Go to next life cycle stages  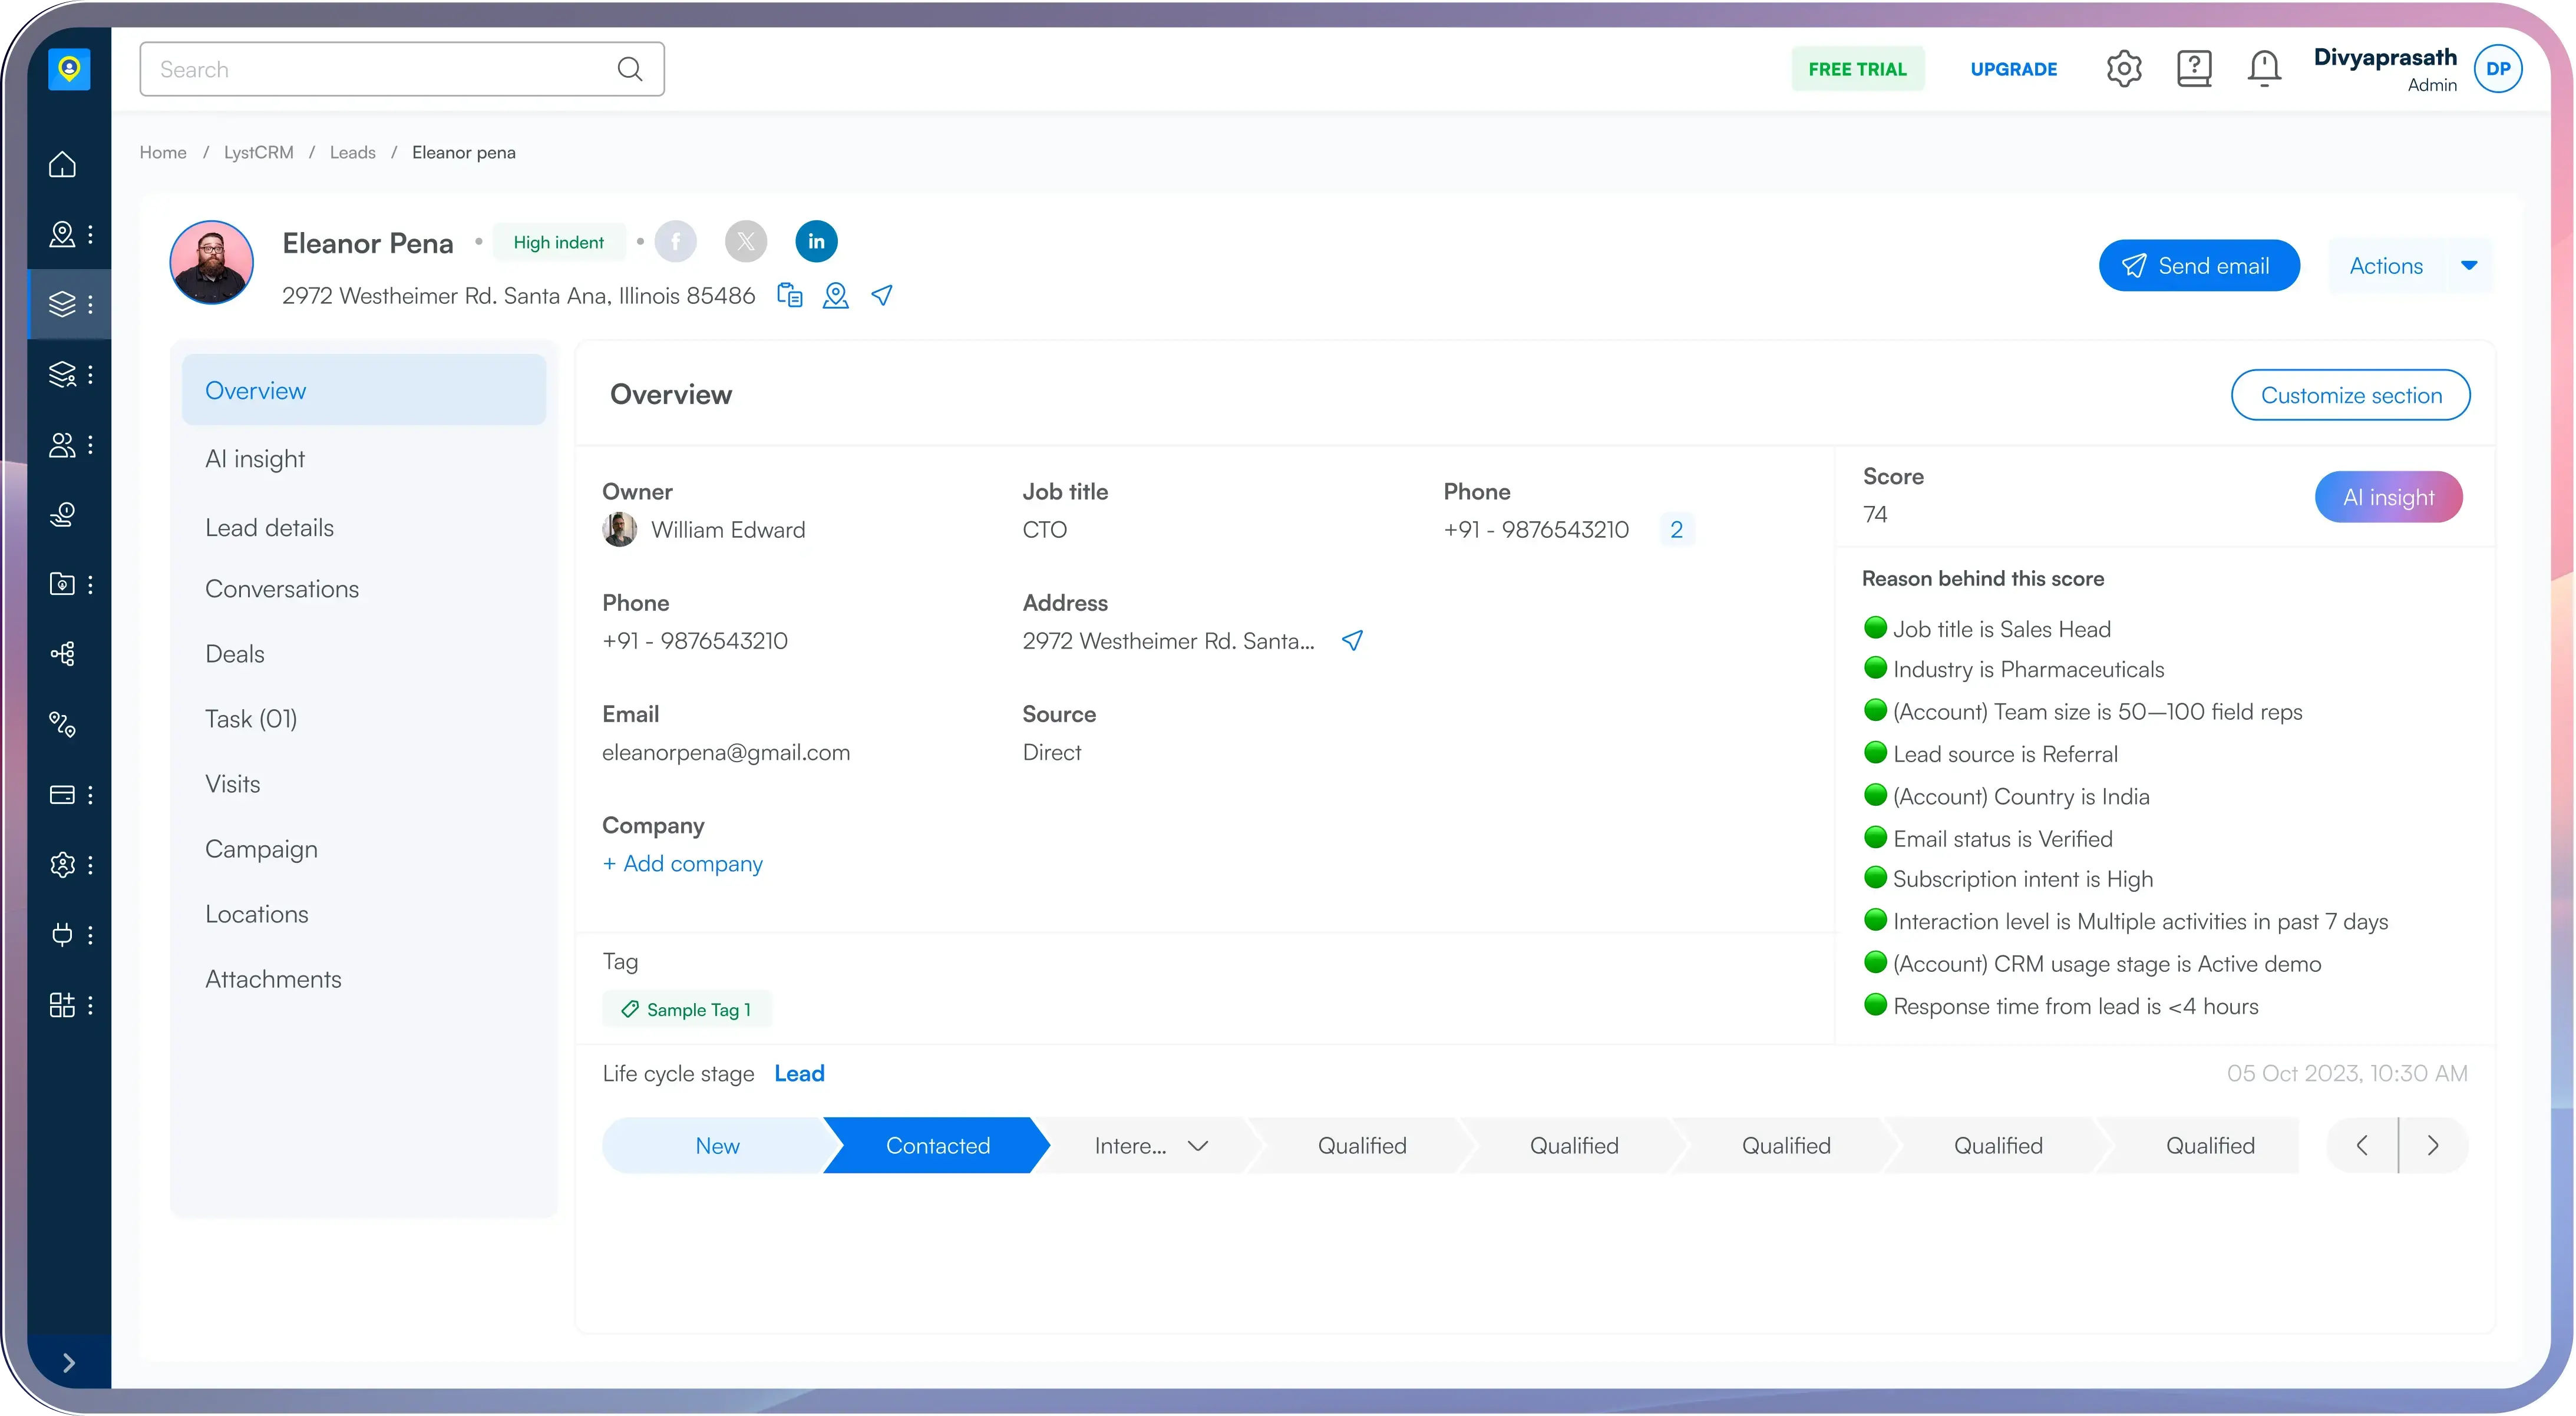2433,1146
